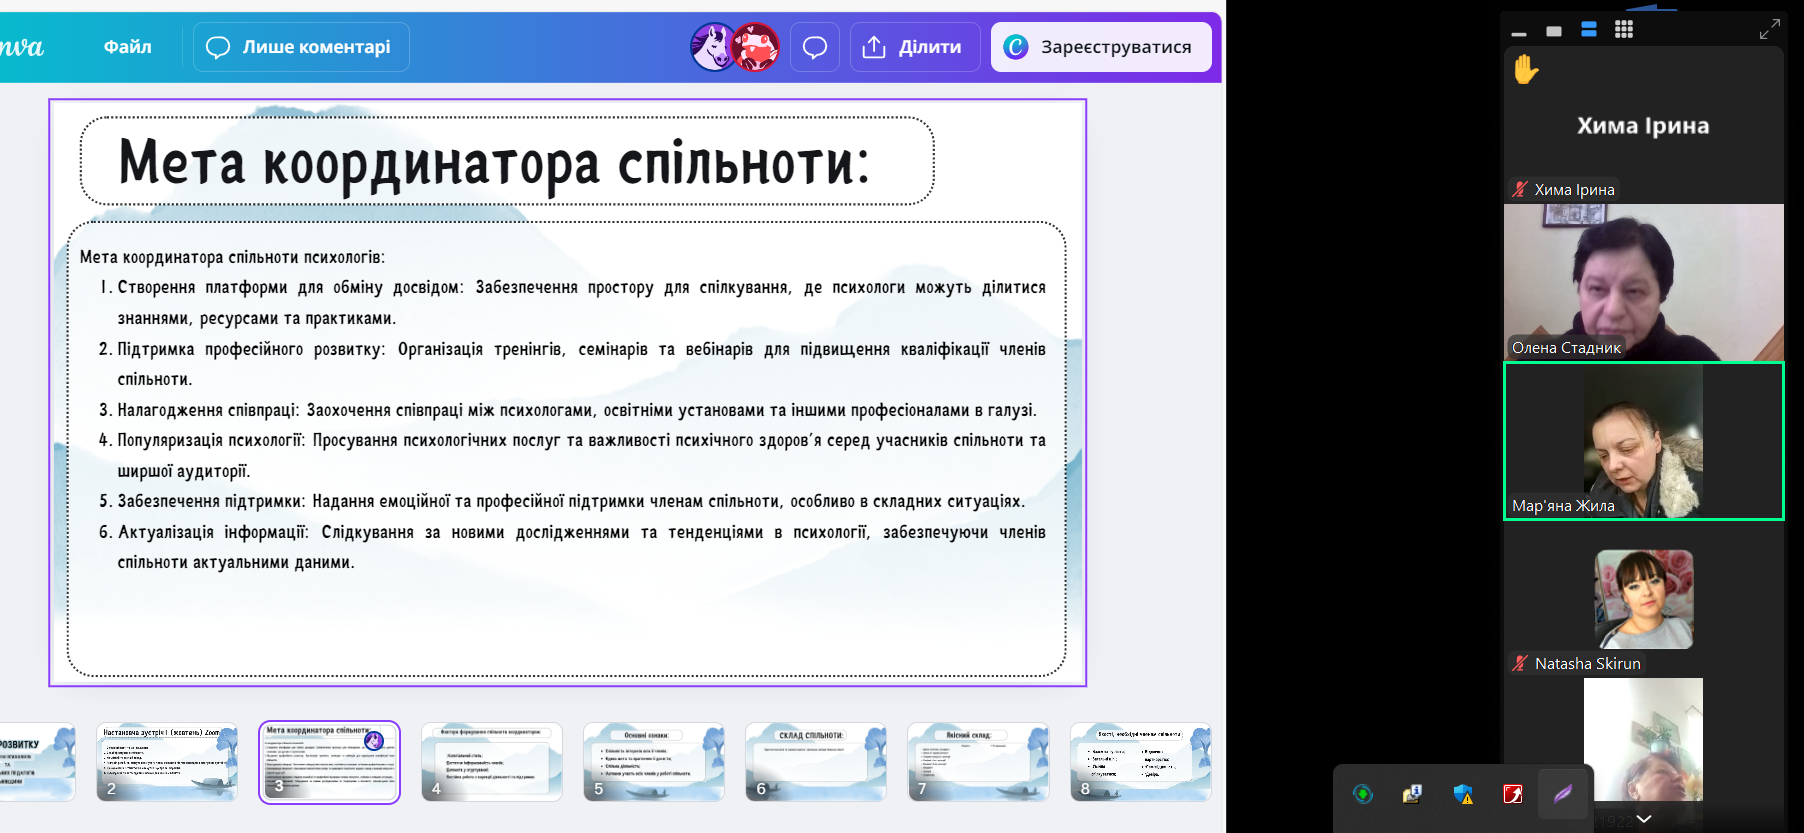Viewport: 1804px width, 833px height.
Task: Select the two-tile stacked video view
Action: pyautogui.click(x=1589, y=30)
